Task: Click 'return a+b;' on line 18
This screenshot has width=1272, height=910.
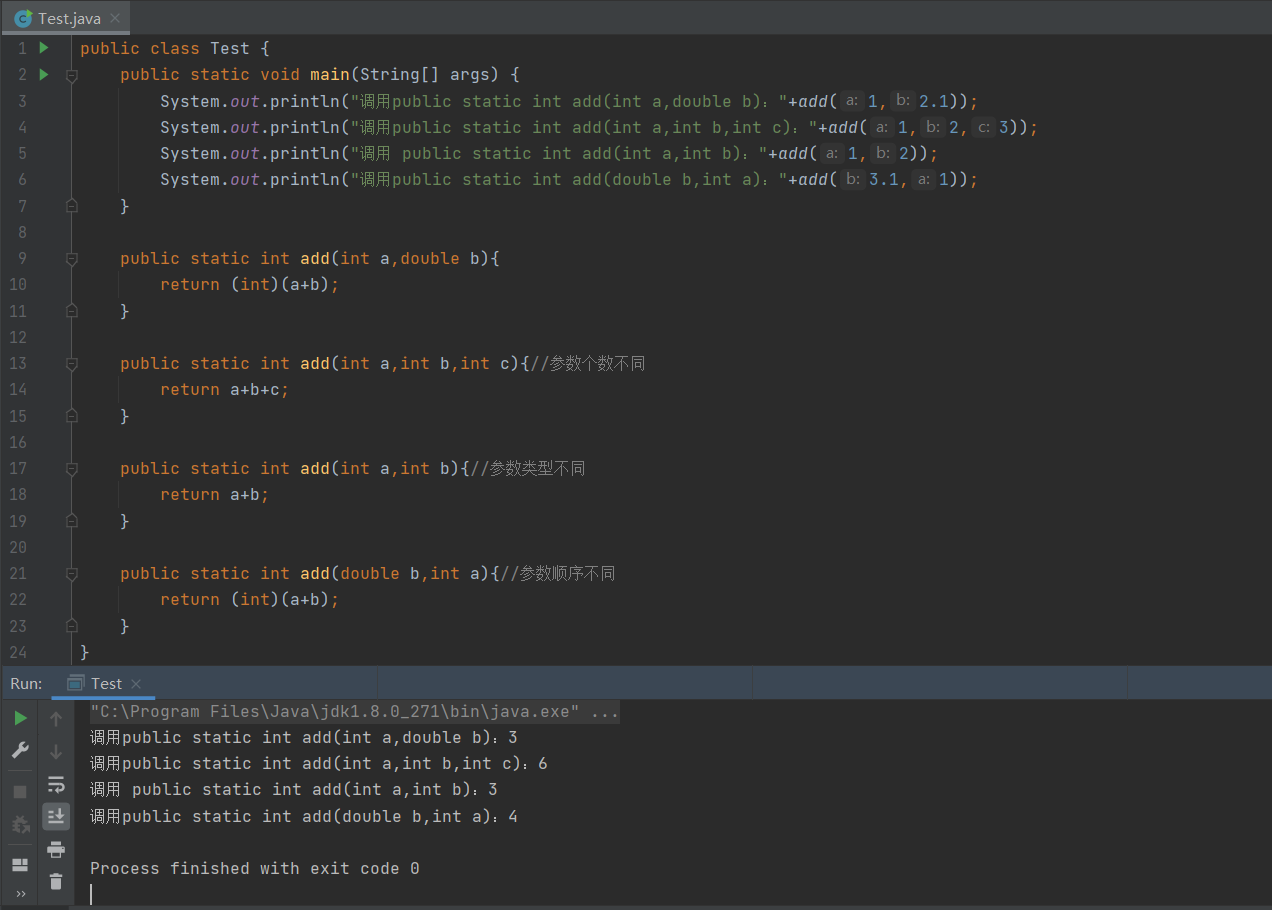Action: [215, 495]
